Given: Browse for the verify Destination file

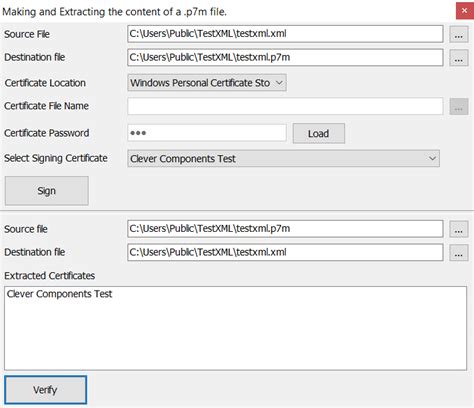Looking at the screenshot, I should click(459, 253).
